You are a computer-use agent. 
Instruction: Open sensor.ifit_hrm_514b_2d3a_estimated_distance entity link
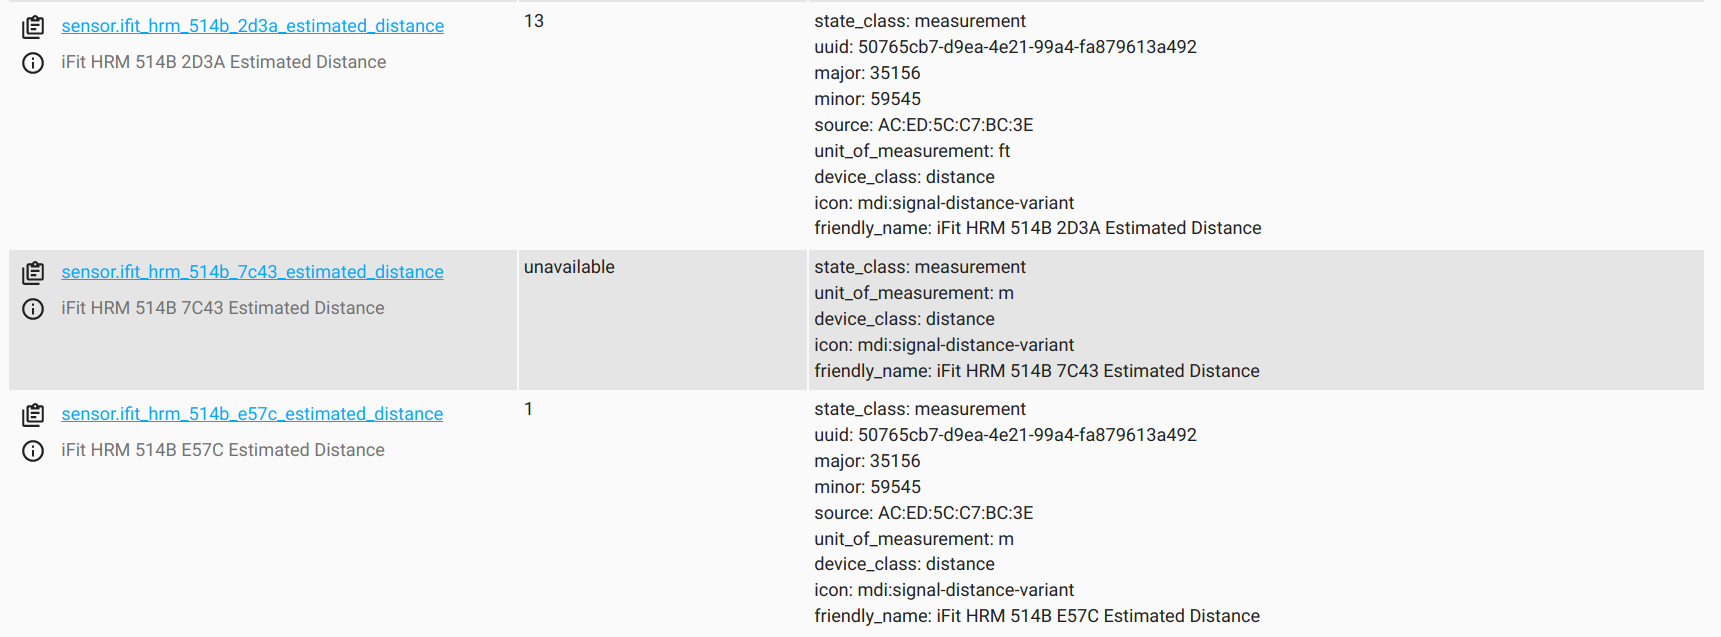coord(252,25)
